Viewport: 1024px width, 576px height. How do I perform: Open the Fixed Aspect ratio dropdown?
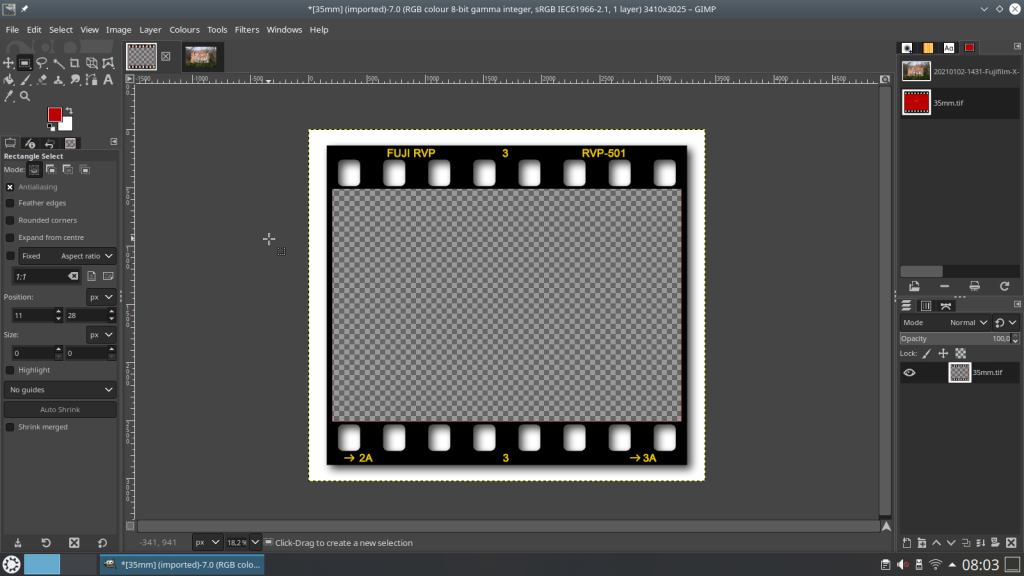pos(67,256)
